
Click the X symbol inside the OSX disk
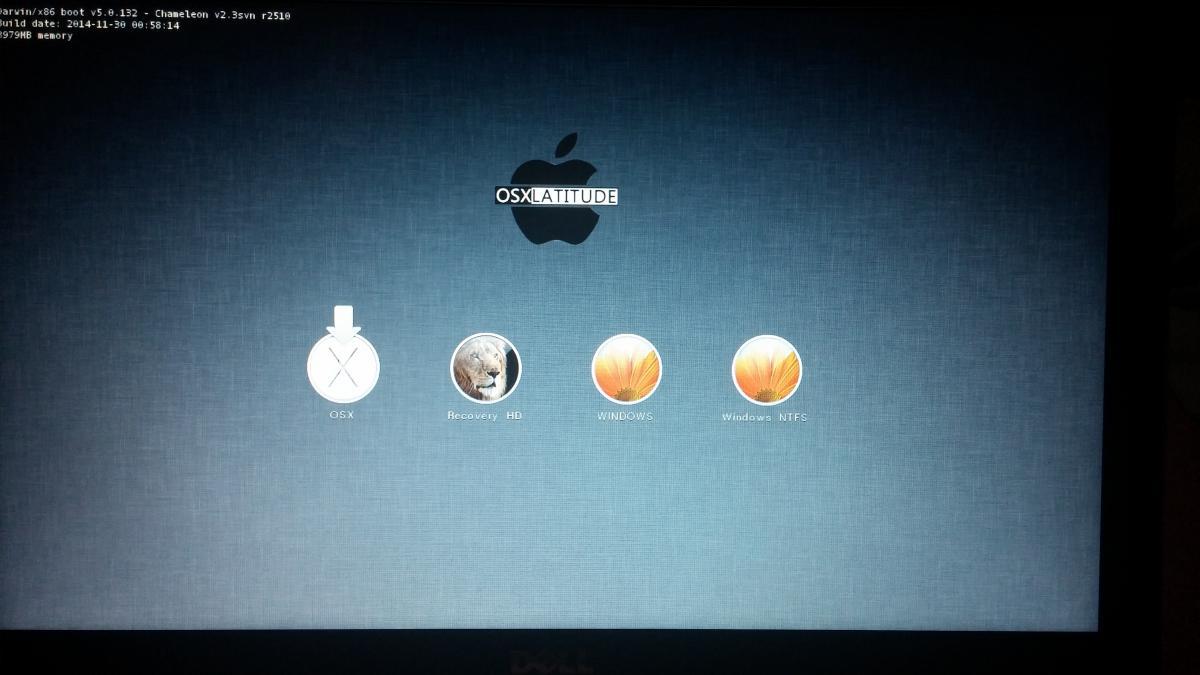click(343, 372)
